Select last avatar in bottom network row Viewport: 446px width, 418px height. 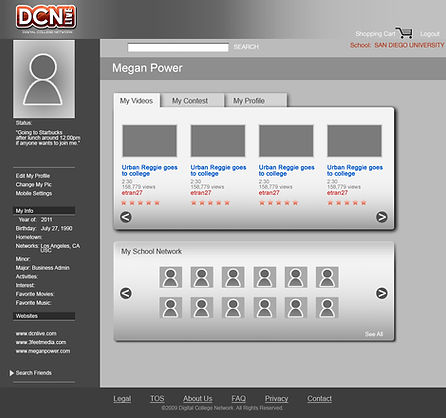point(327,308)
